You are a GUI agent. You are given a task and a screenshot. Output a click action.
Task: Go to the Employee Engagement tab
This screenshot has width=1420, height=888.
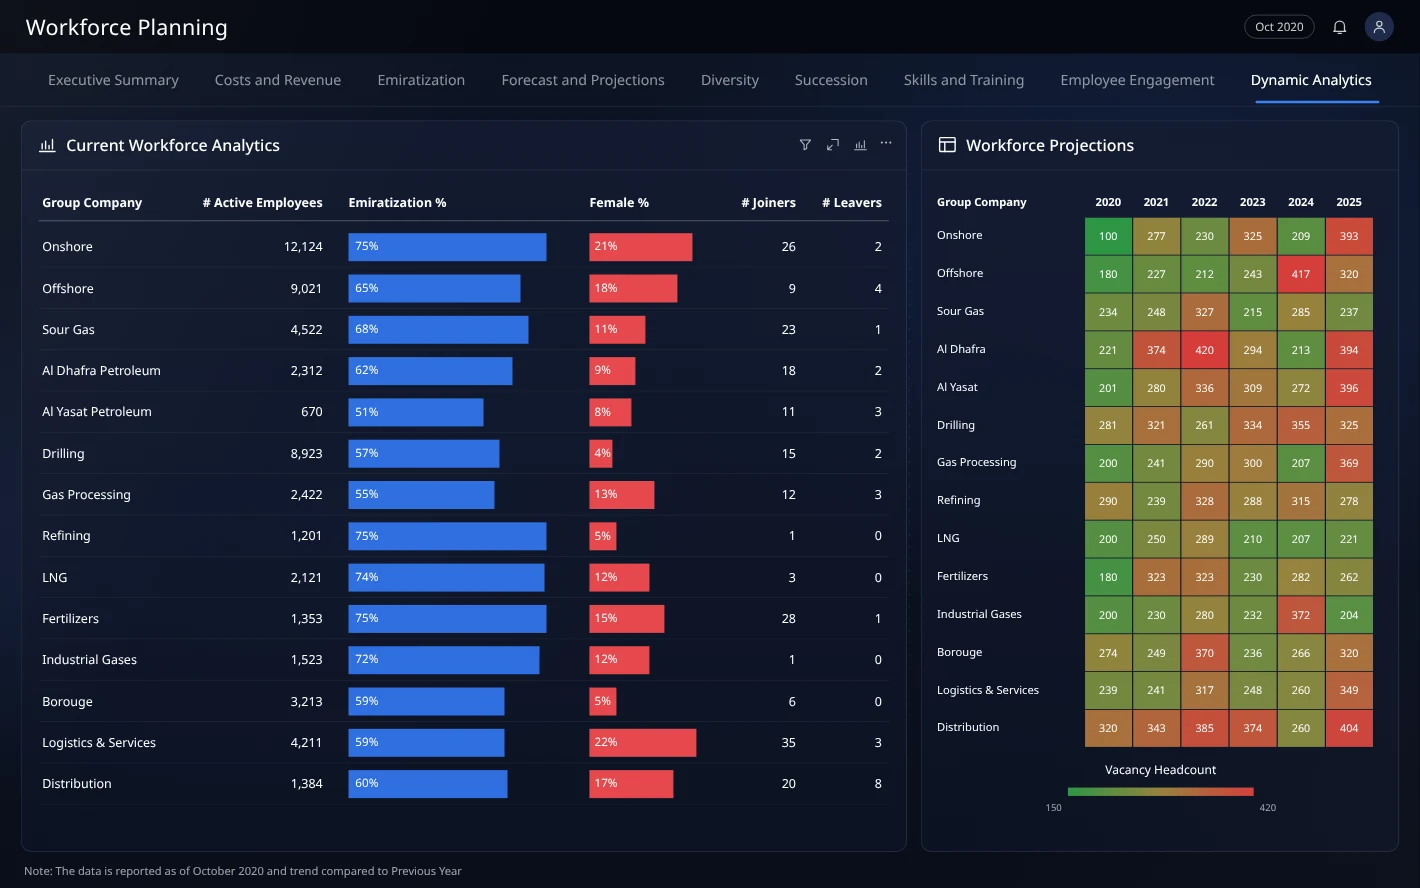(x=1137, y=80)
